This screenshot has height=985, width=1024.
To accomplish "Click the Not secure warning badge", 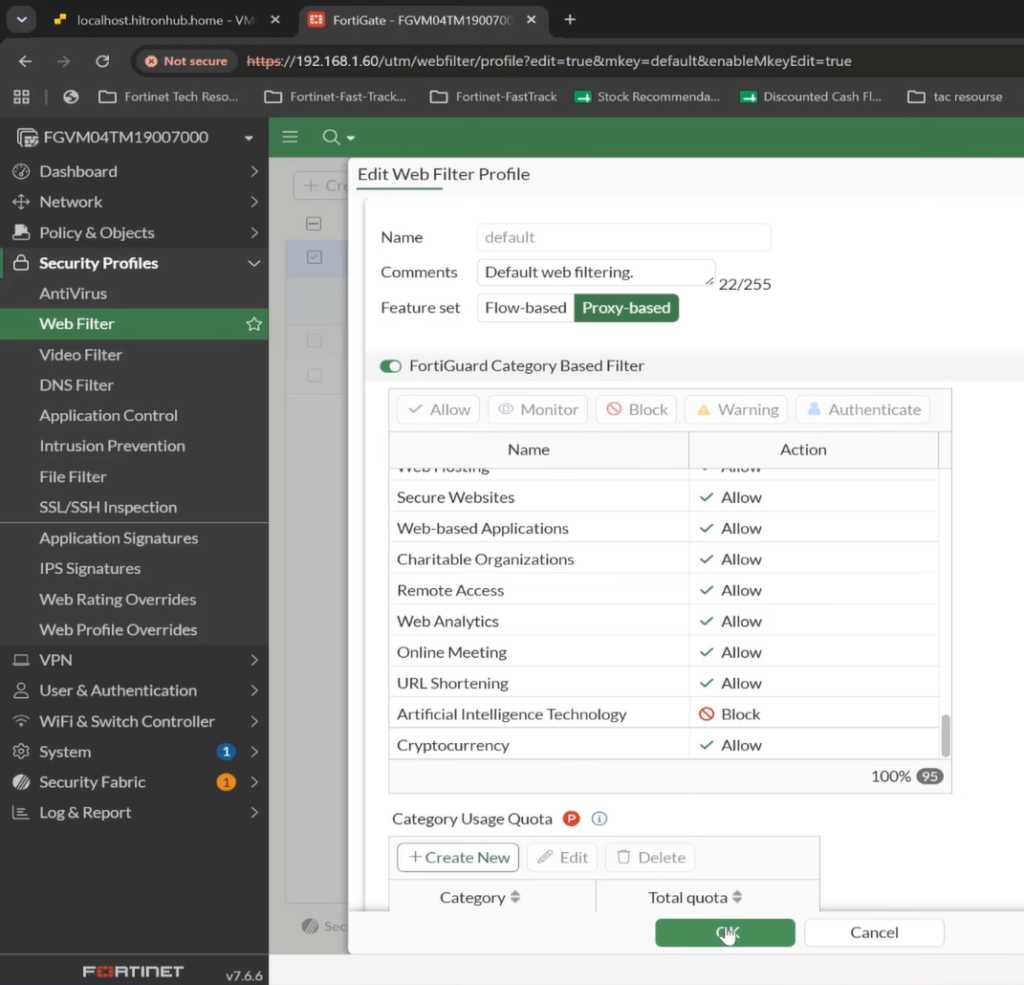I will 186,61.
